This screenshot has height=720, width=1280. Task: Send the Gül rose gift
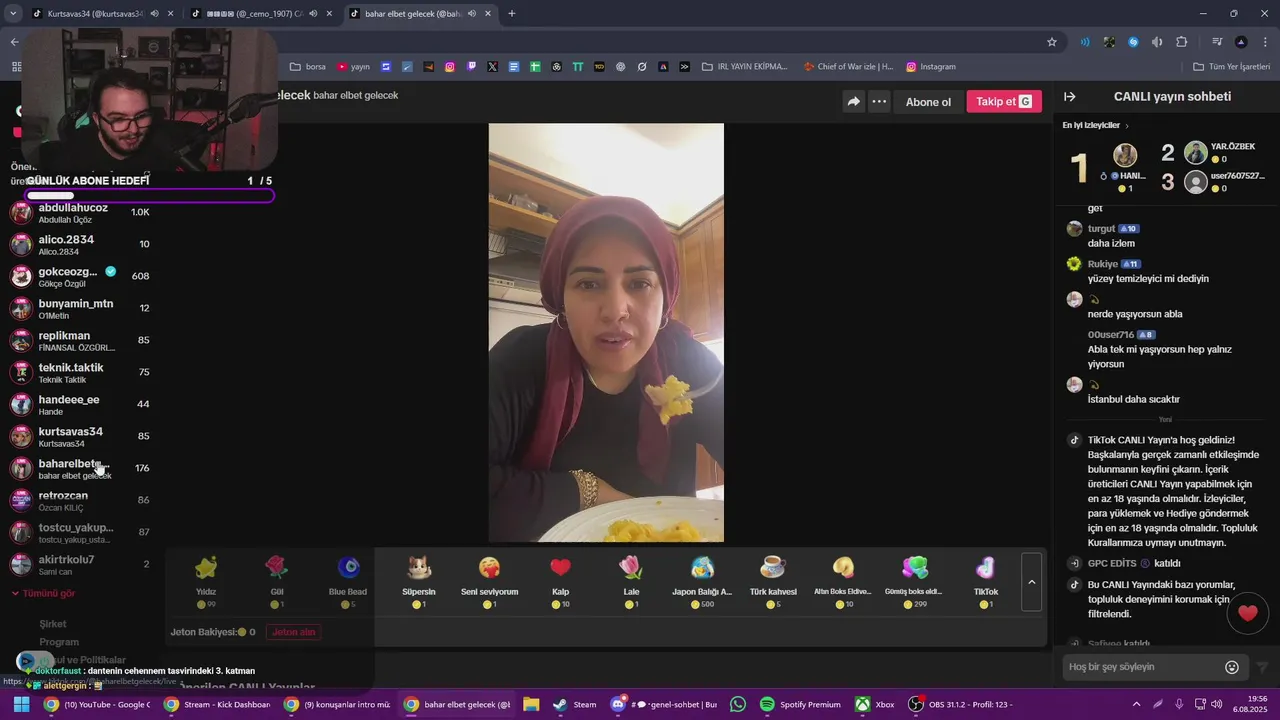[276, 581]
